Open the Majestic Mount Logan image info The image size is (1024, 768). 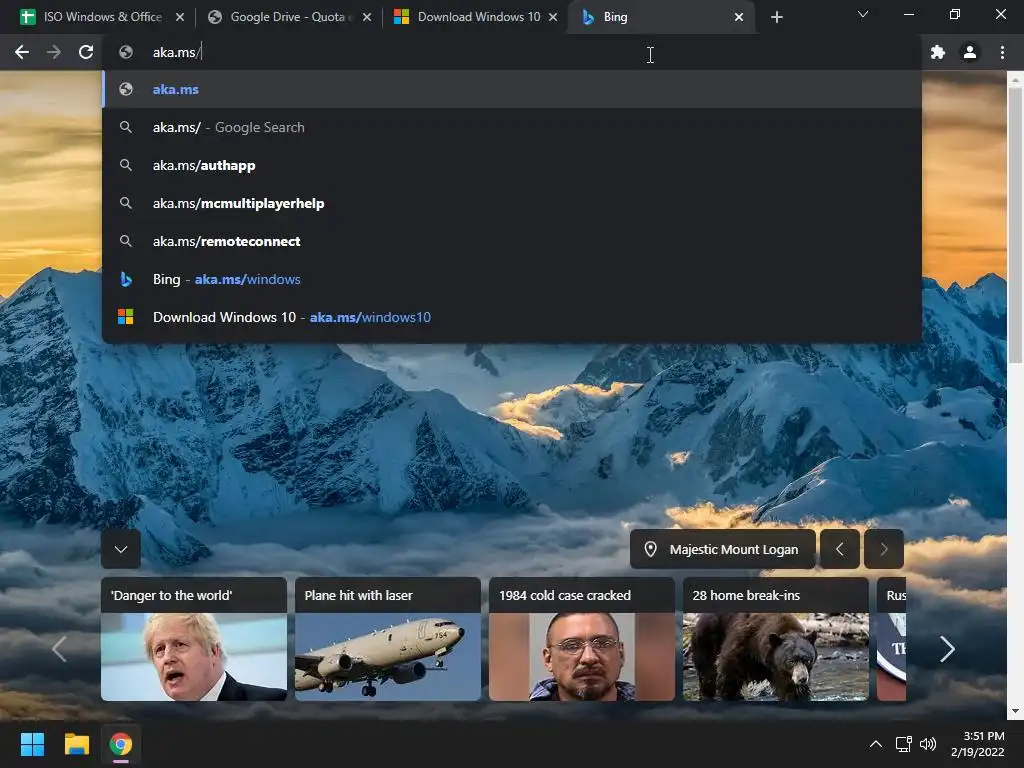(723, 549)
